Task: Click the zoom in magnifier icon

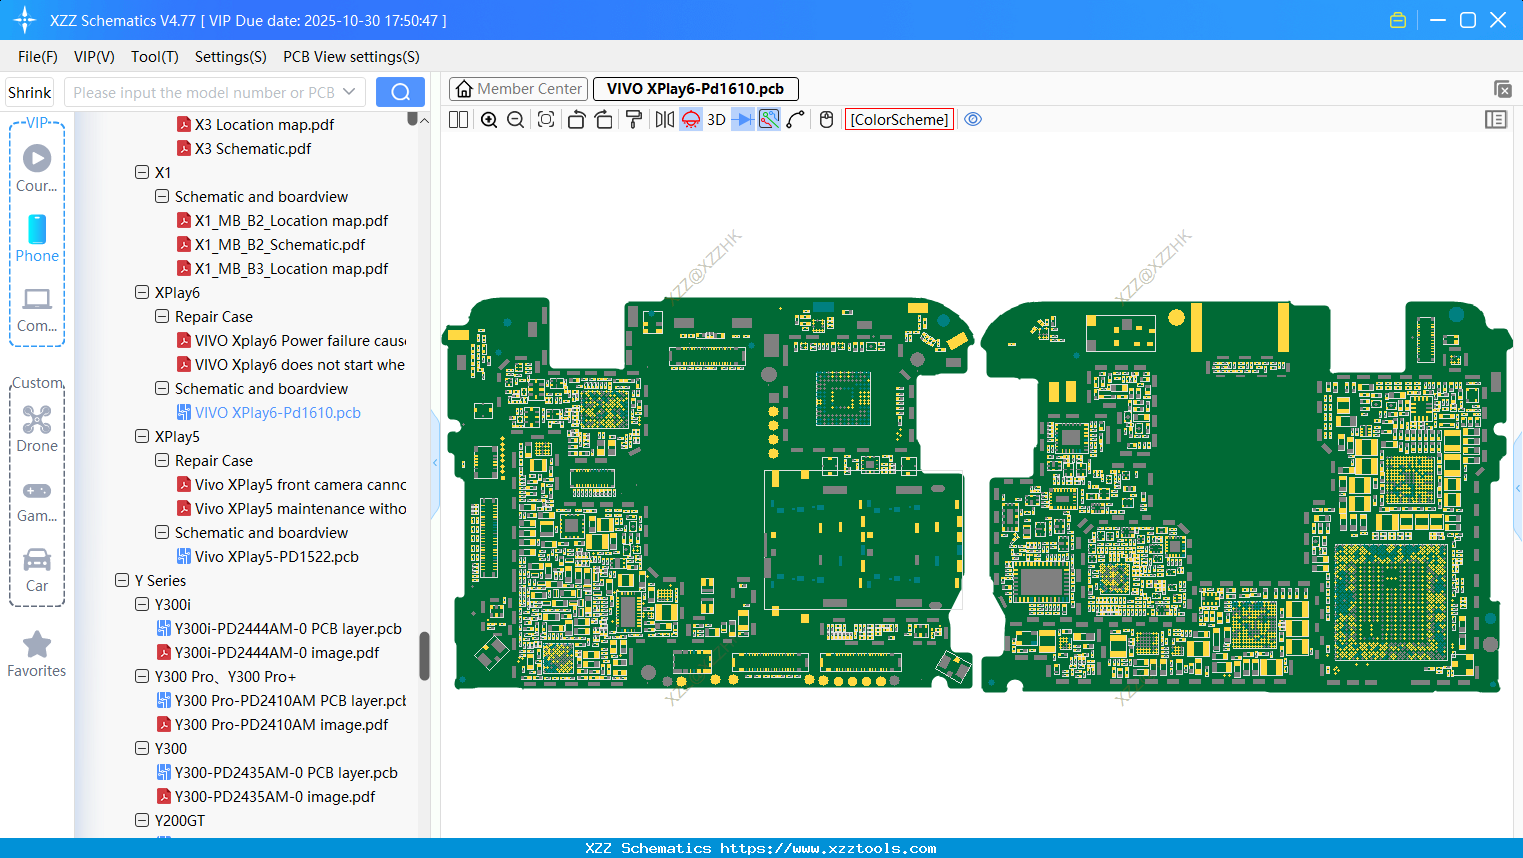Action: 489,120
